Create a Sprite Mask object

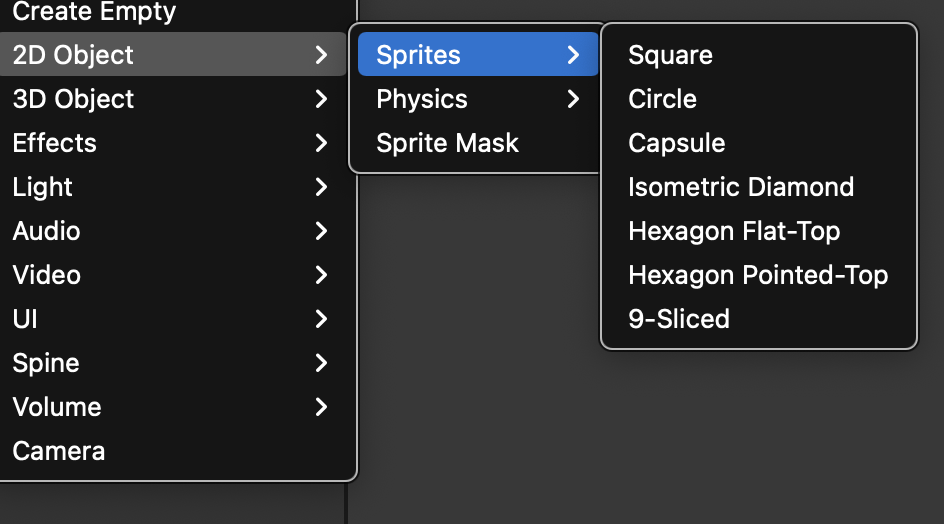tap(447, 143)
